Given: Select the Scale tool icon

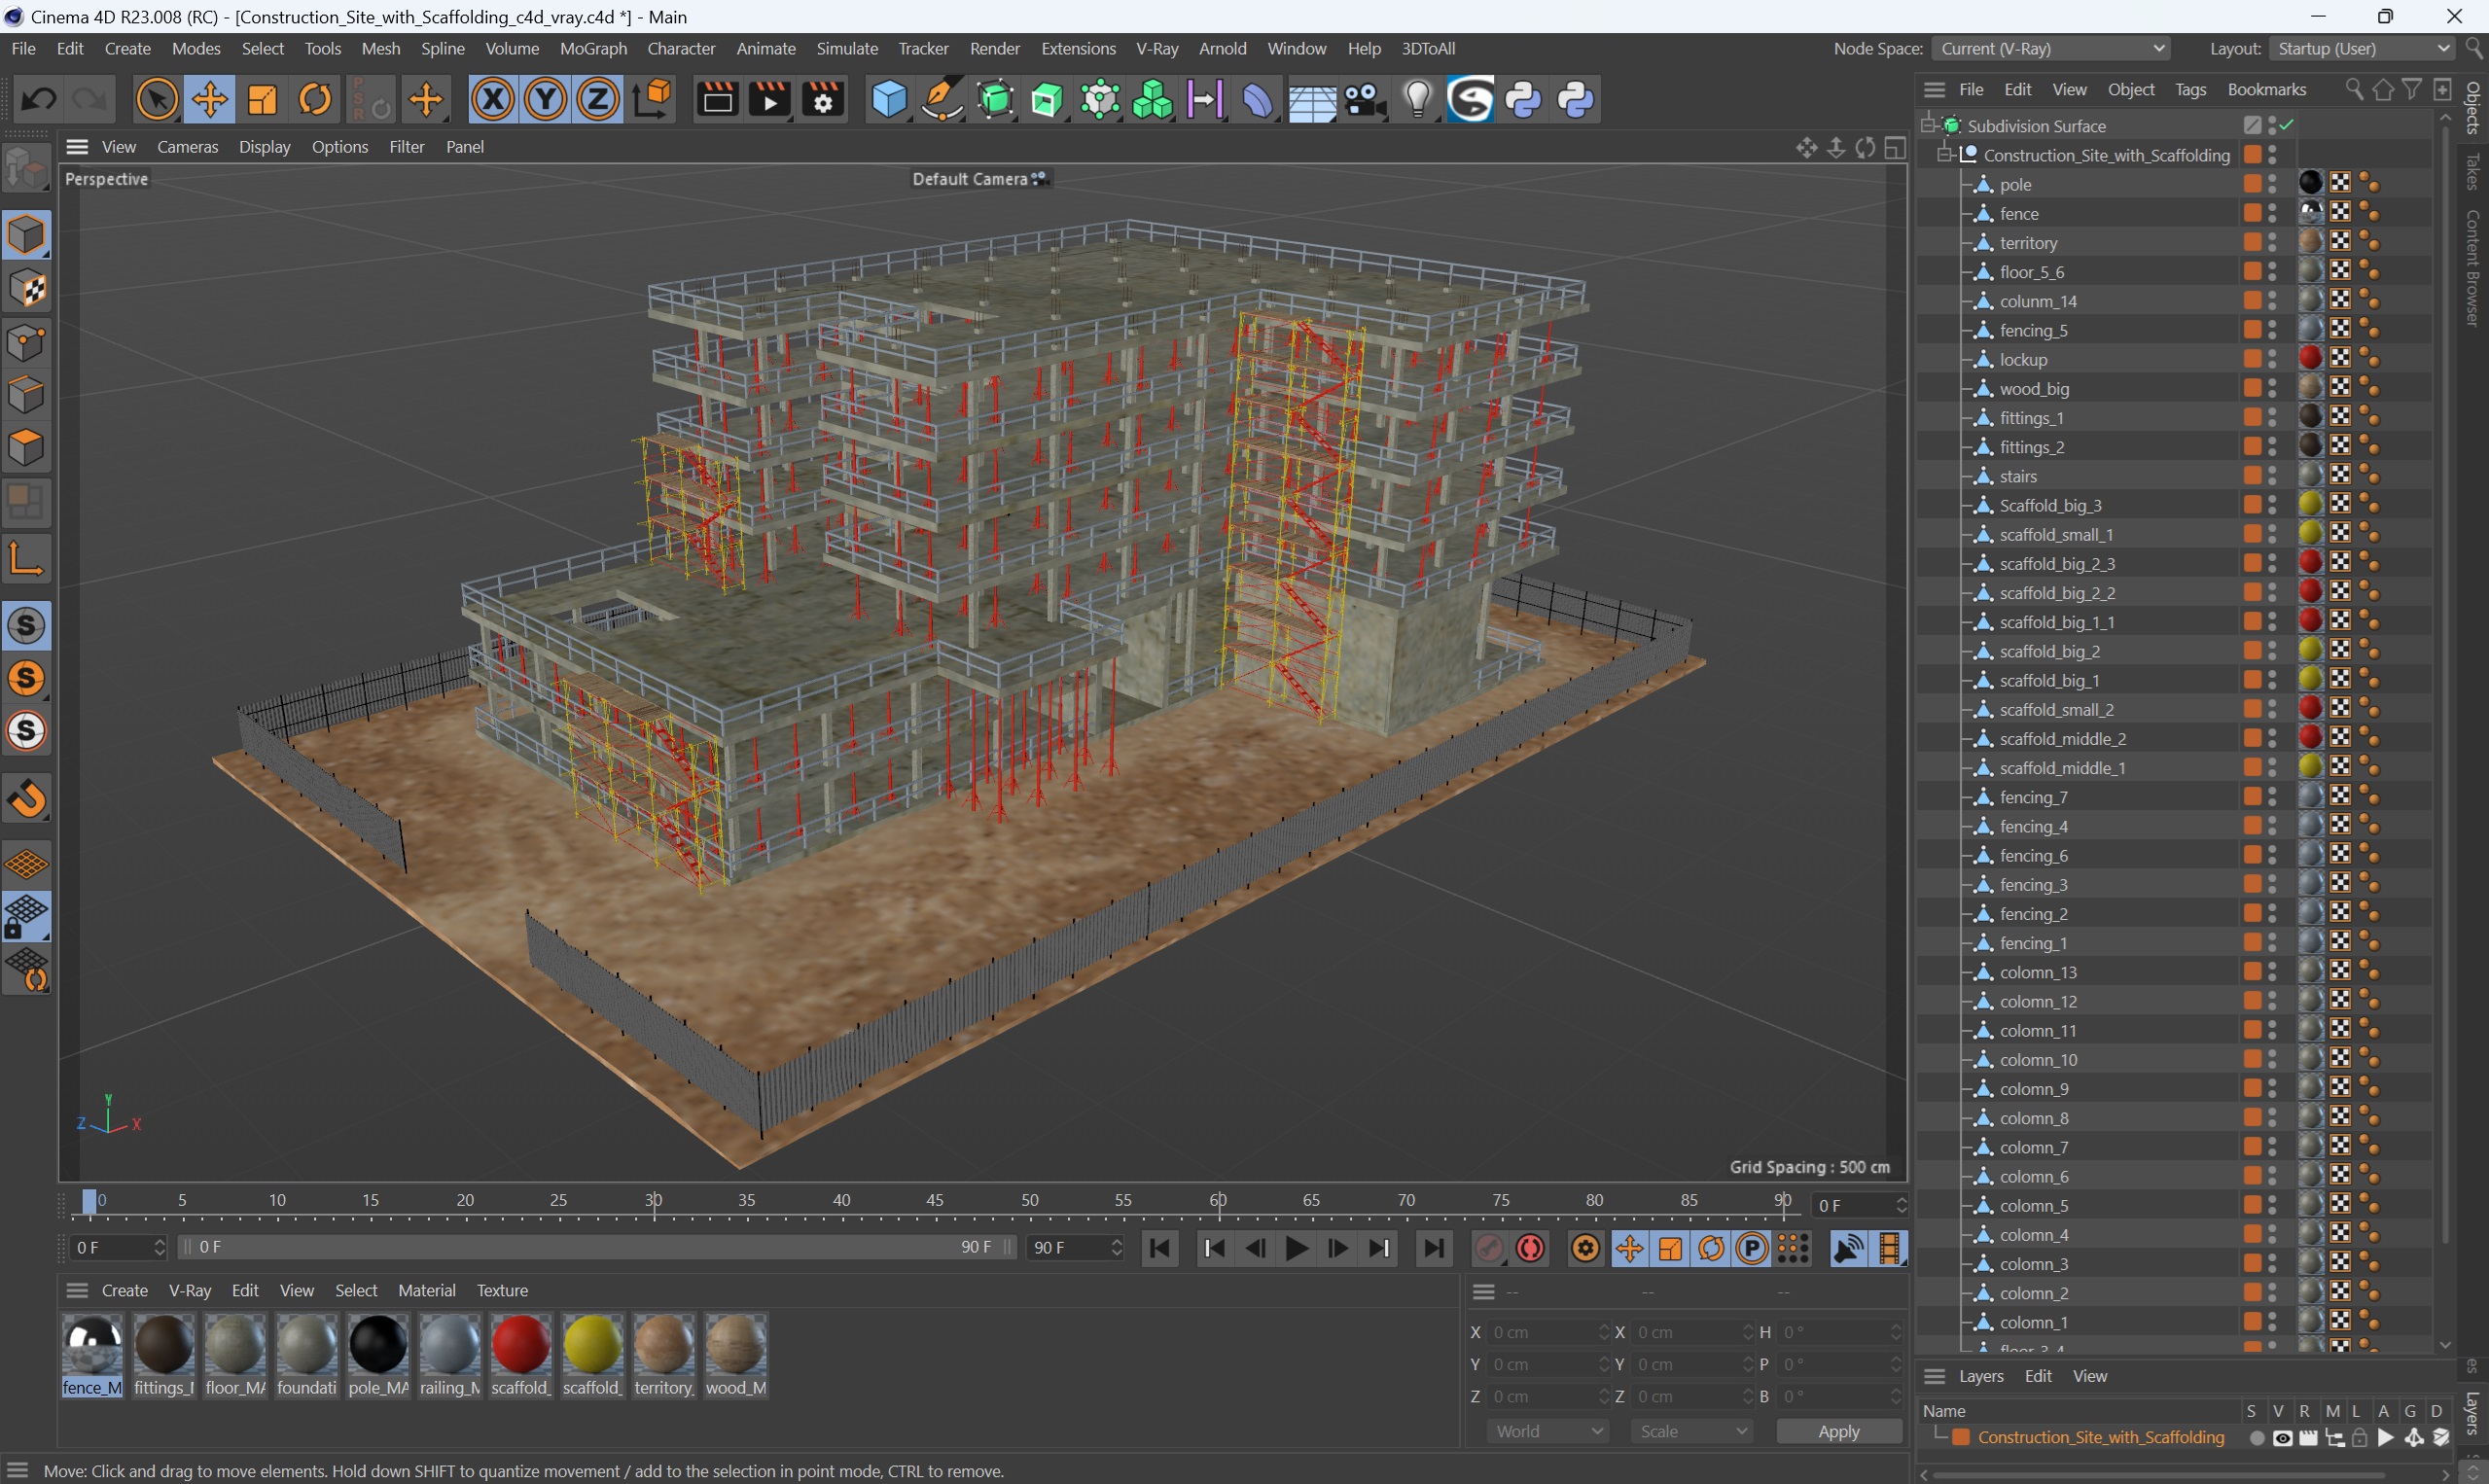Looking at the screenshot, I should (x=262, y=99).
